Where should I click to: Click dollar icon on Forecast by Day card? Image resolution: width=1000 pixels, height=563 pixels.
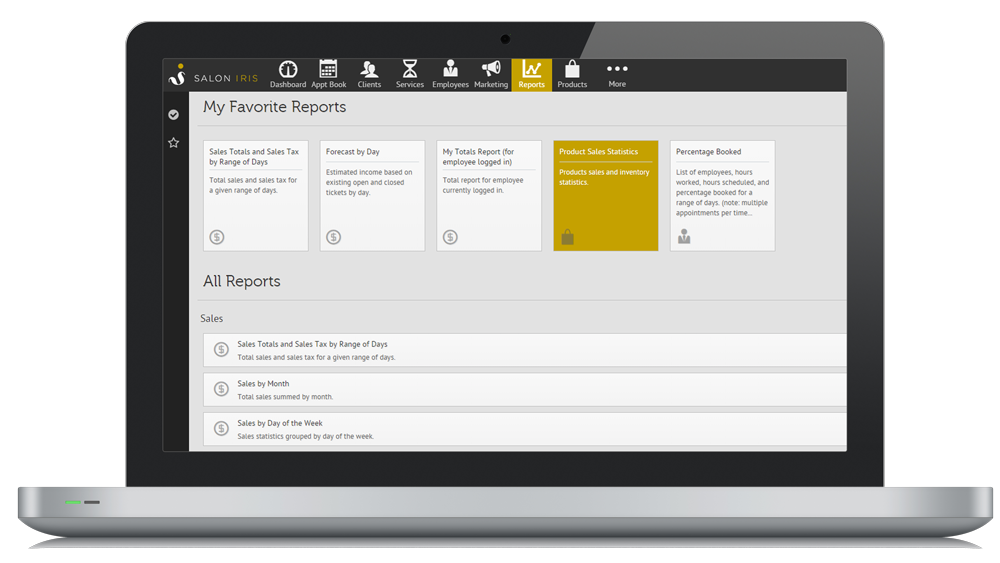(x=334, y=237)
